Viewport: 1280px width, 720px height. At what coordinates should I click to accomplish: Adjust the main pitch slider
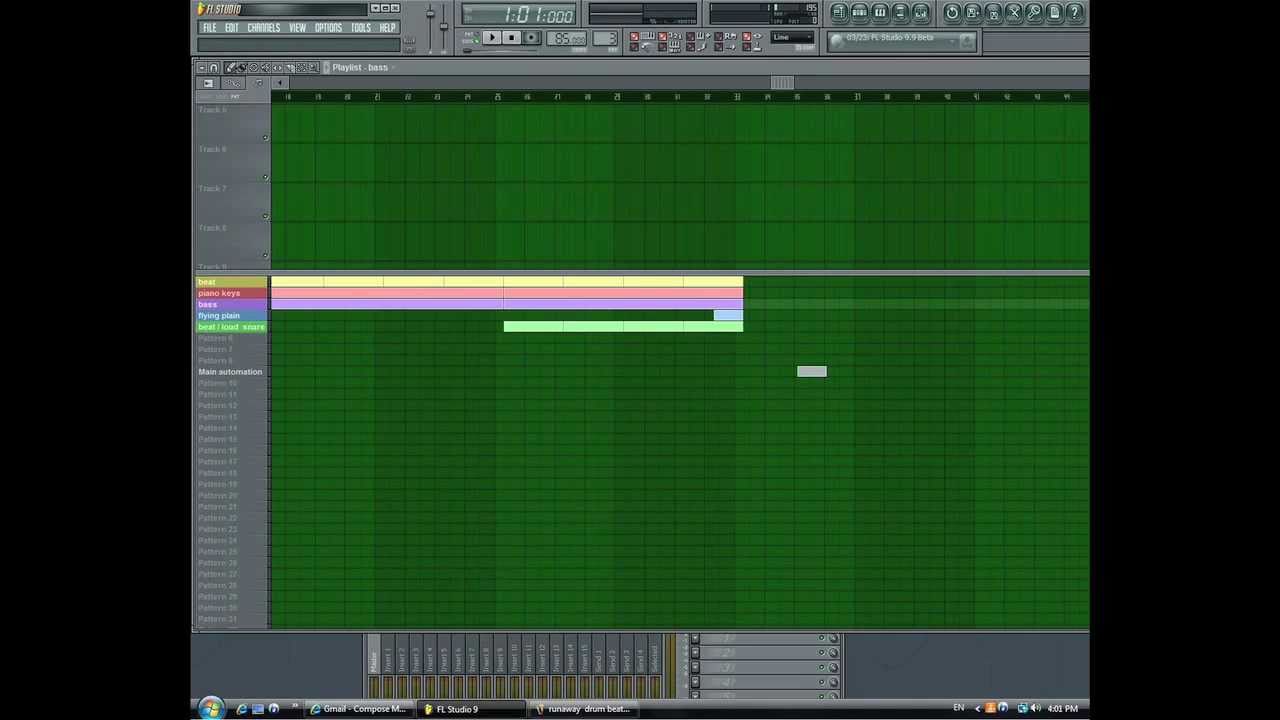click(x=444, y=26)
